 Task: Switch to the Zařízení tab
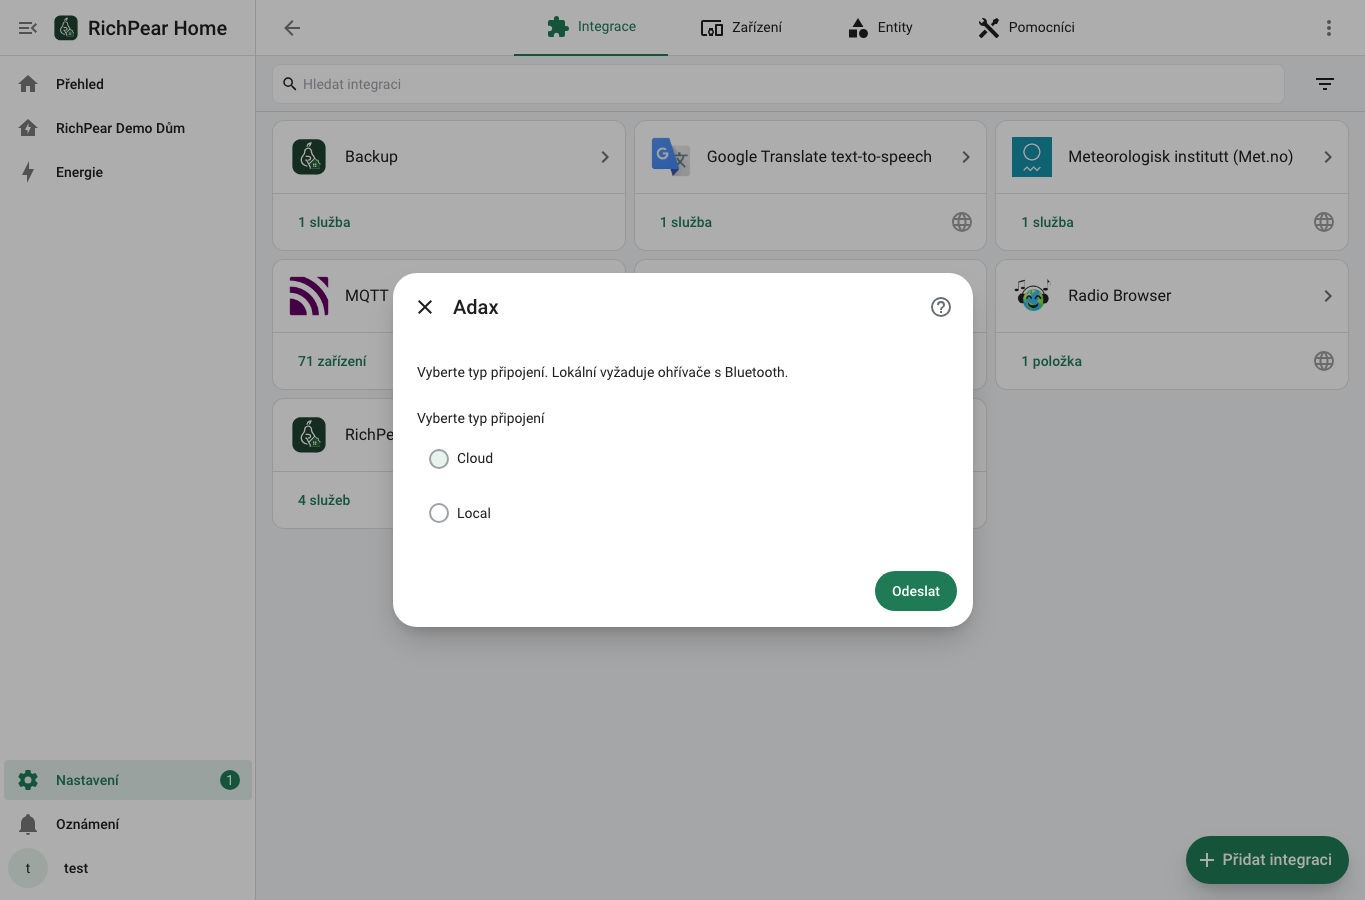point(741,28)
